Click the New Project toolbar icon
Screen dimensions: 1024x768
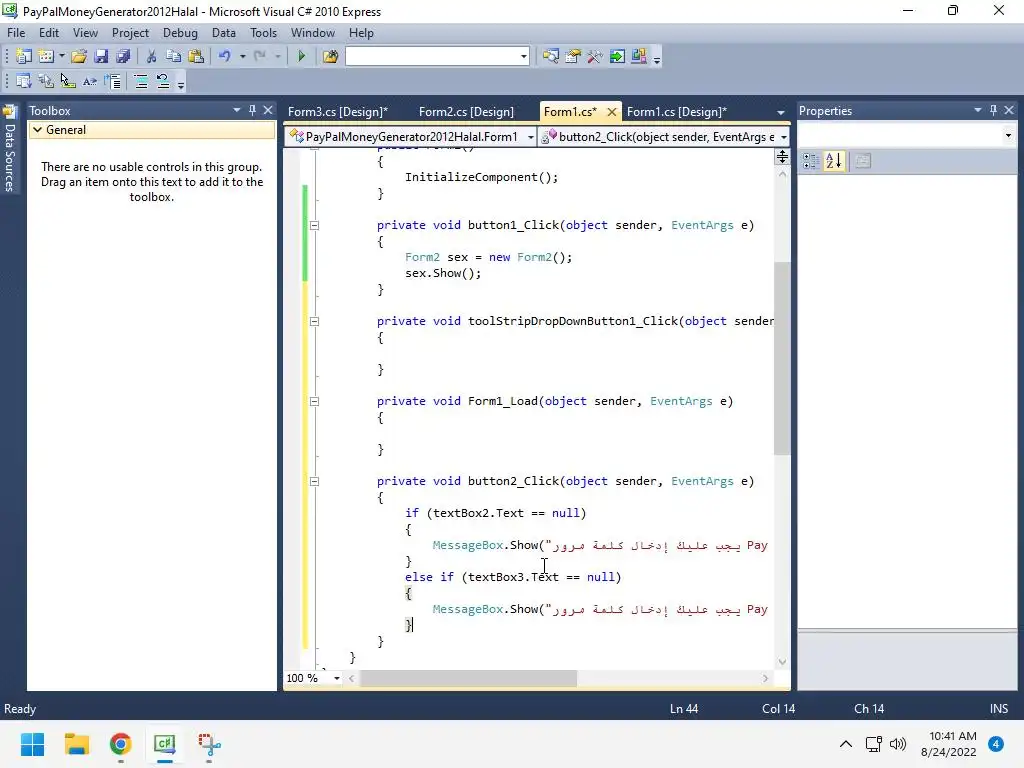pyautogui.click(x=24, y=57)
